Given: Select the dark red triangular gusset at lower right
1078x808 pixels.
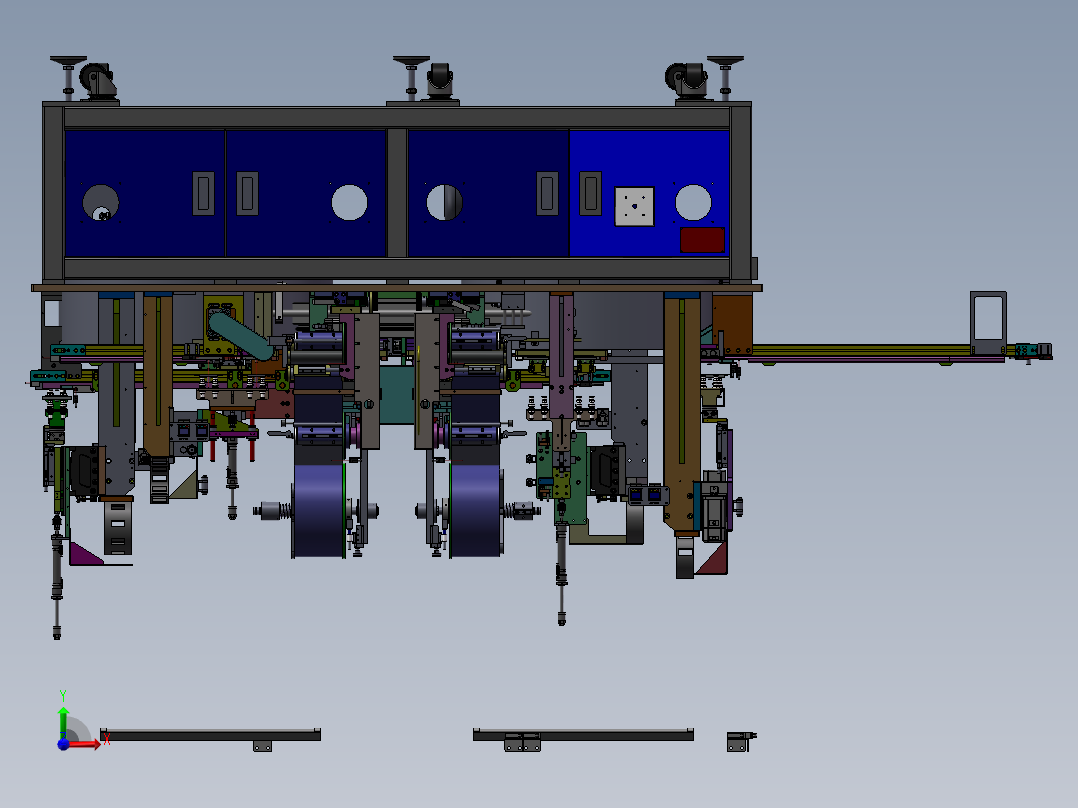Looking at the screenshot, I should point(712,558).
